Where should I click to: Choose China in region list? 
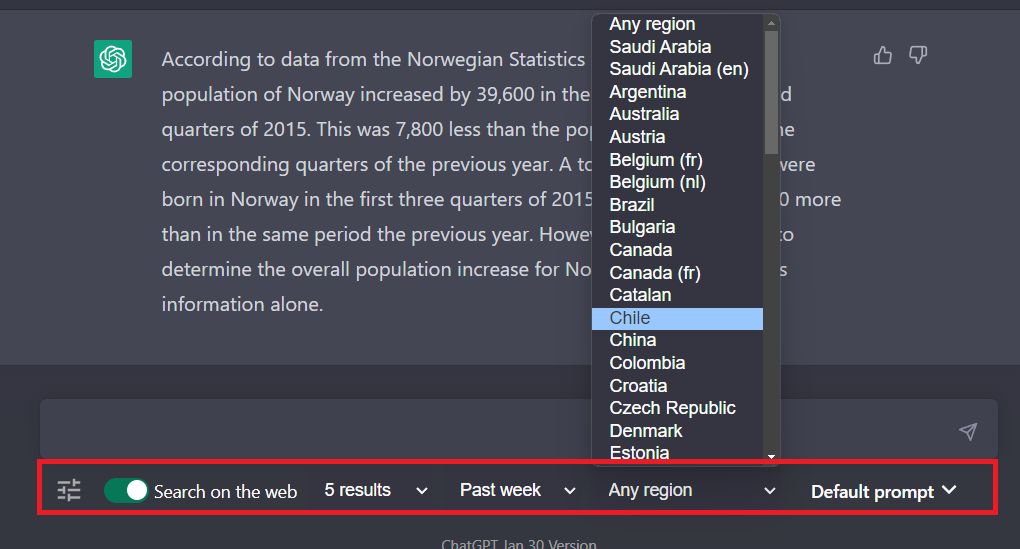point(677,340)
